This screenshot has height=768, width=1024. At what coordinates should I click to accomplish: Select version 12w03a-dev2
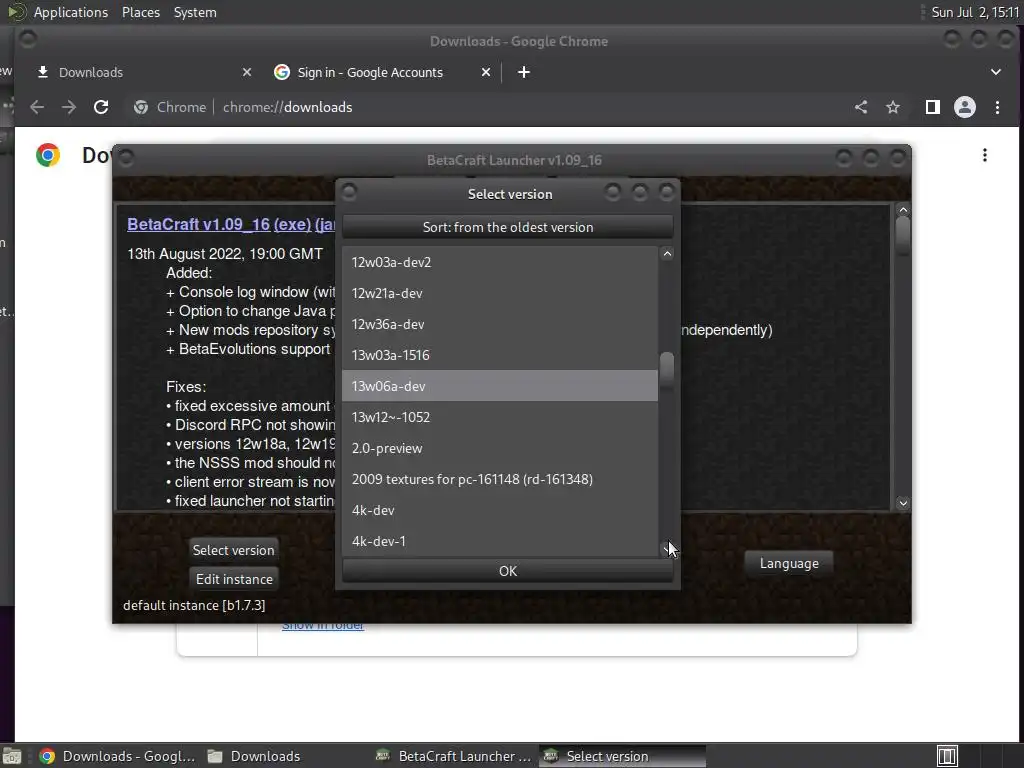[500, 262]
